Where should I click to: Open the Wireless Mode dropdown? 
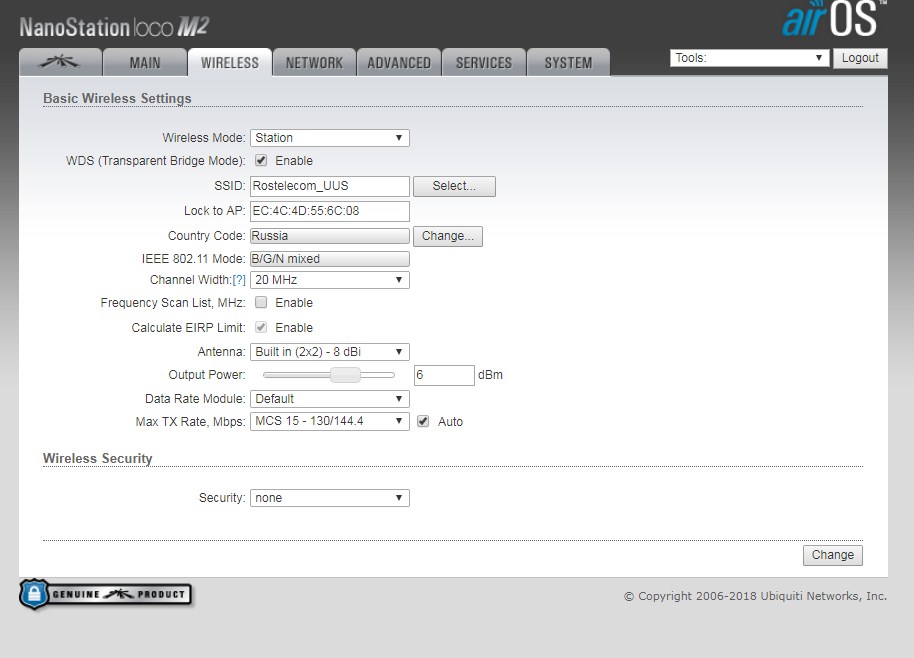tap(330, 138)
